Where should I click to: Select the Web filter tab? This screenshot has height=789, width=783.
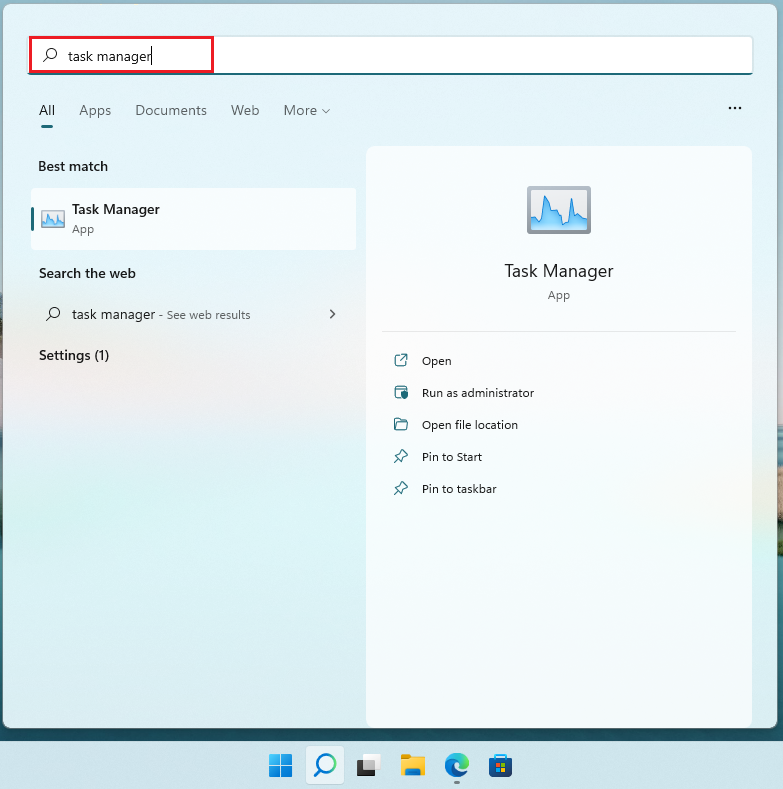pos(245,110)
